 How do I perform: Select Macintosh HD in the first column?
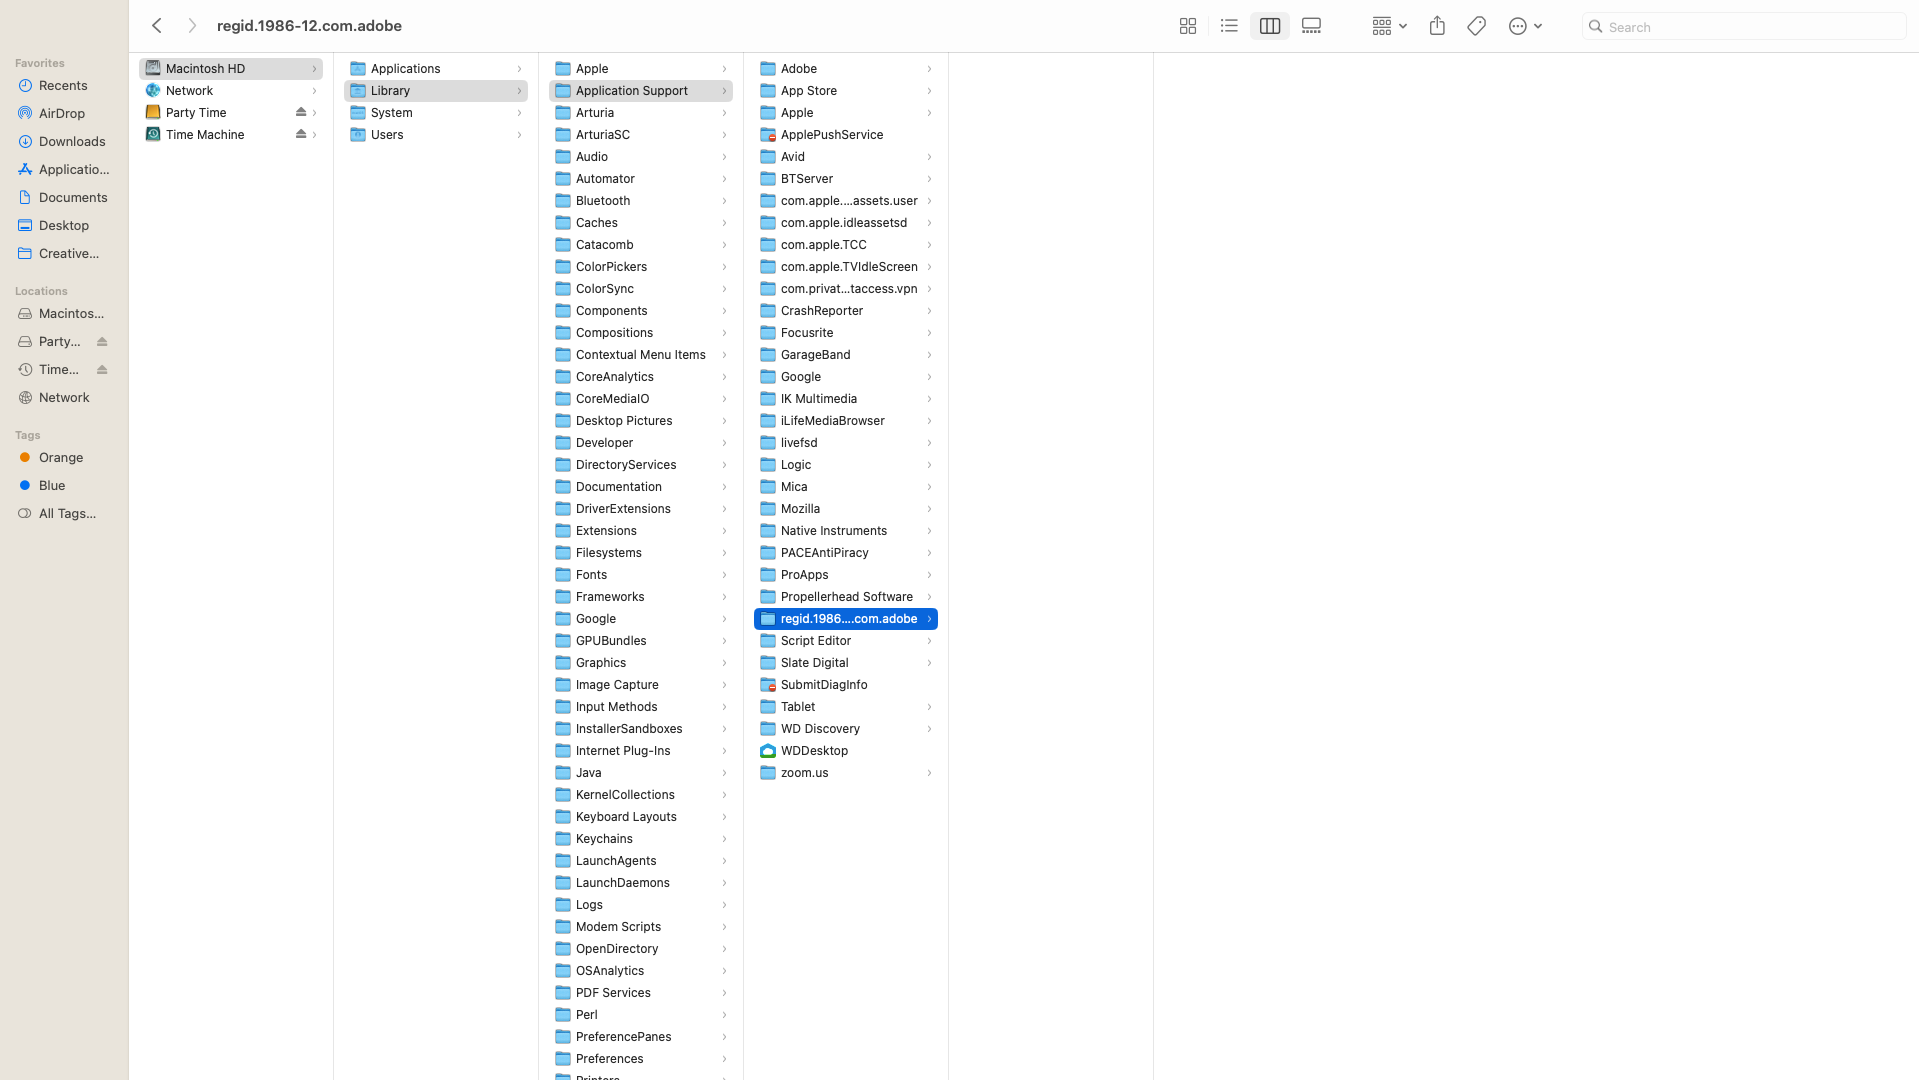tap(231, 69)
